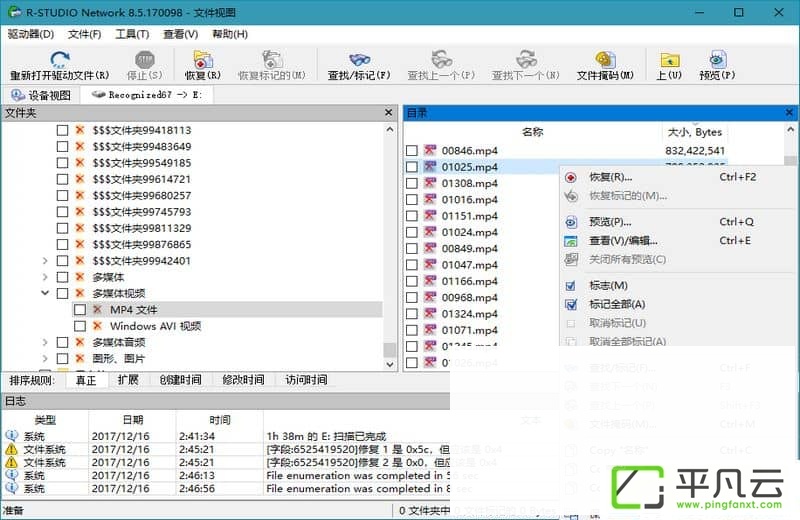Click the Recover (恢复) toolbar icon
Viewport: 800px width, 520px height.
(203, 59)
